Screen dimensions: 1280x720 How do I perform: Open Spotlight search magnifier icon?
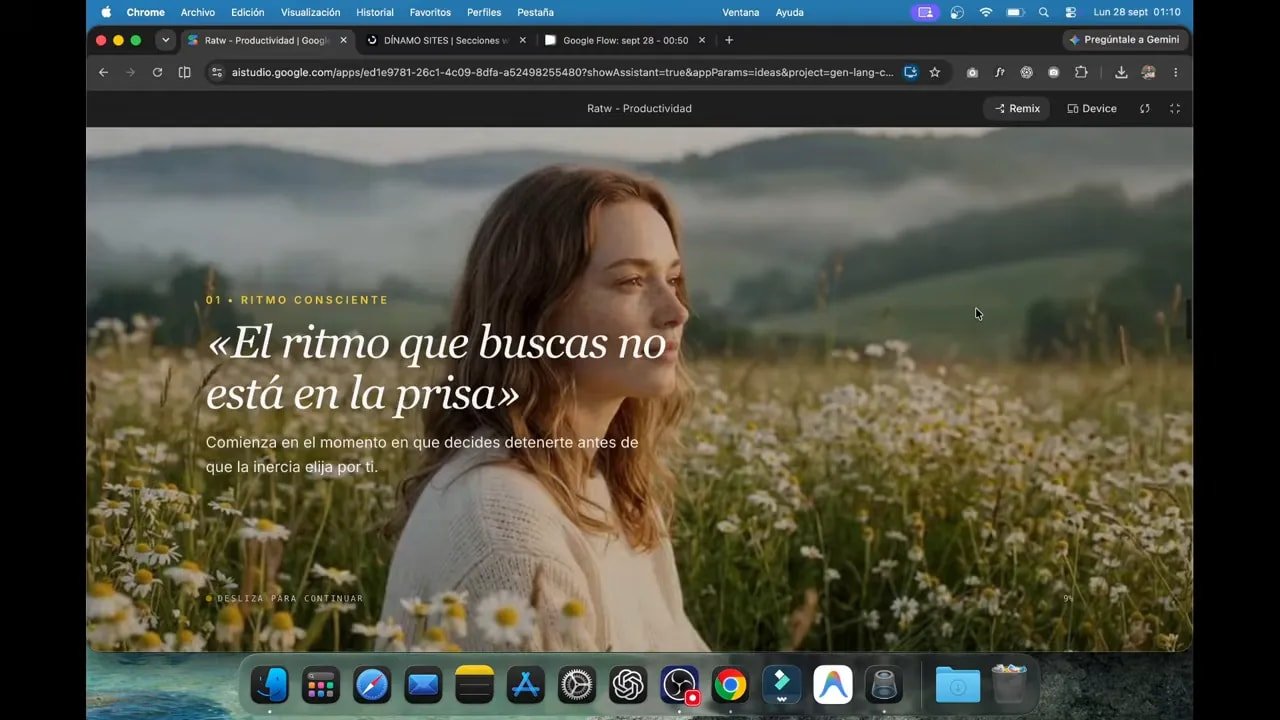click(1044, 12)
